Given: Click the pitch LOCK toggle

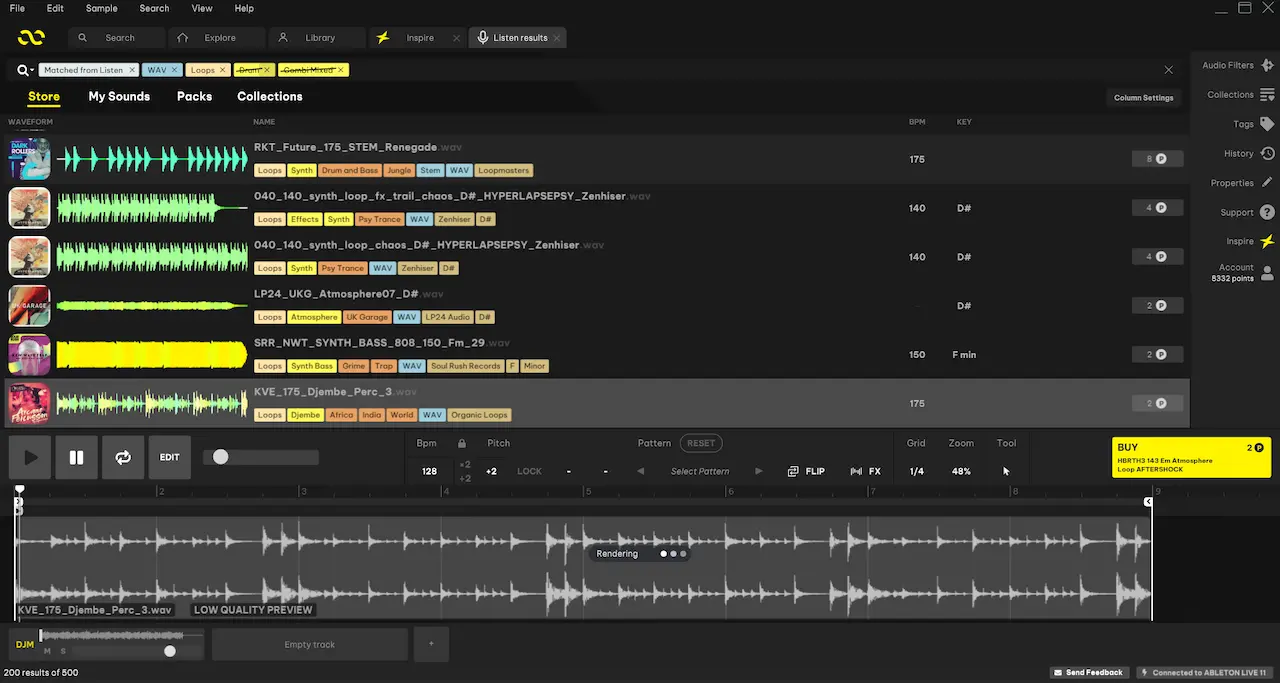Looking at the screenshot, I should tap(529, 471).
